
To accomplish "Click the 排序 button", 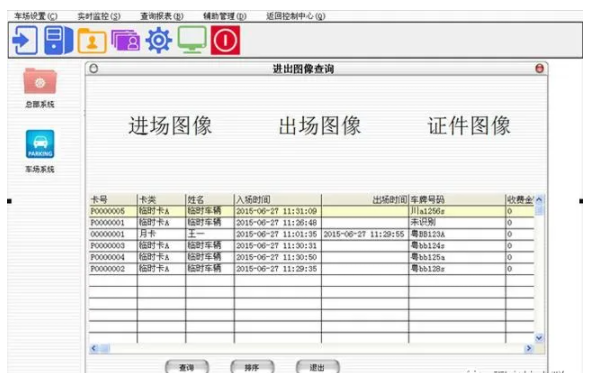I will [x=252, y=367].
